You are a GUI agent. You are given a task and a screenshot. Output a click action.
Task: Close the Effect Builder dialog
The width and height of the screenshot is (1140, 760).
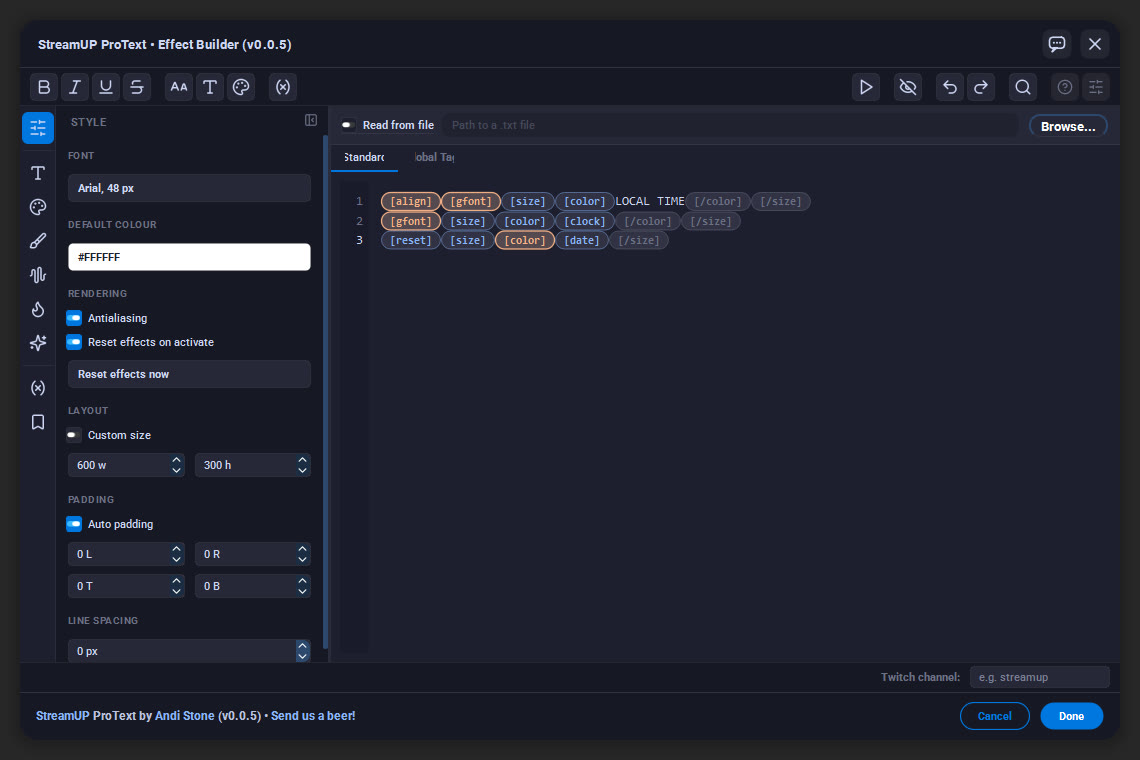coord(1095,44)
